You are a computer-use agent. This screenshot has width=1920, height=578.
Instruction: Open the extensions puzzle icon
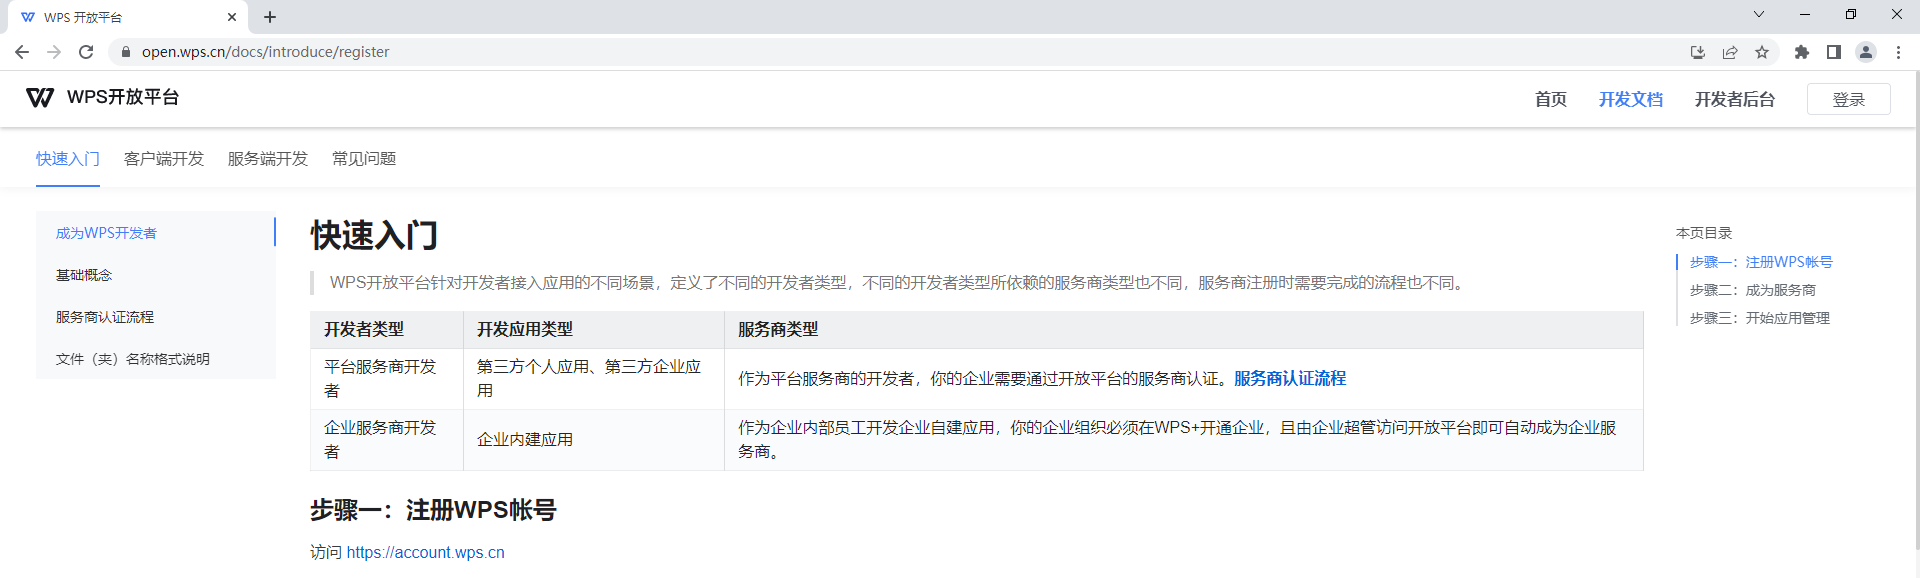point(1802,52)
